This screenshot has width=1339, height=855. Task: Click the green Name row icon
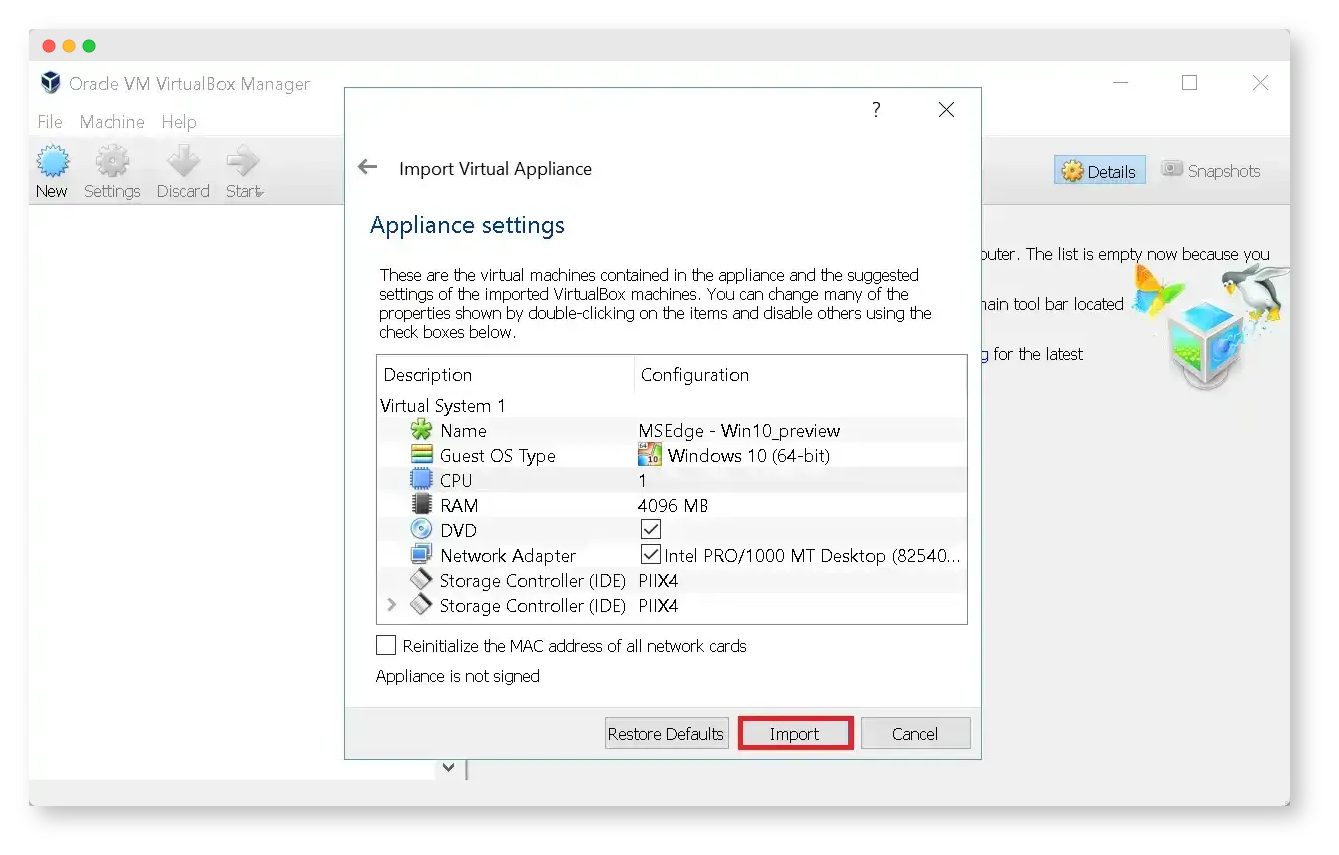[x=421, y=431]
